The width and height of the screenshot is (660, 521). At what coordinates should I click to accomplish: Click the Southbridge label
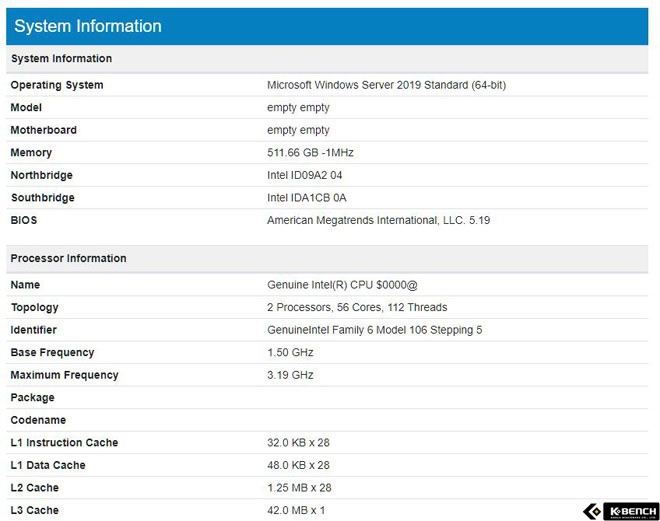[x=43, y=198]
